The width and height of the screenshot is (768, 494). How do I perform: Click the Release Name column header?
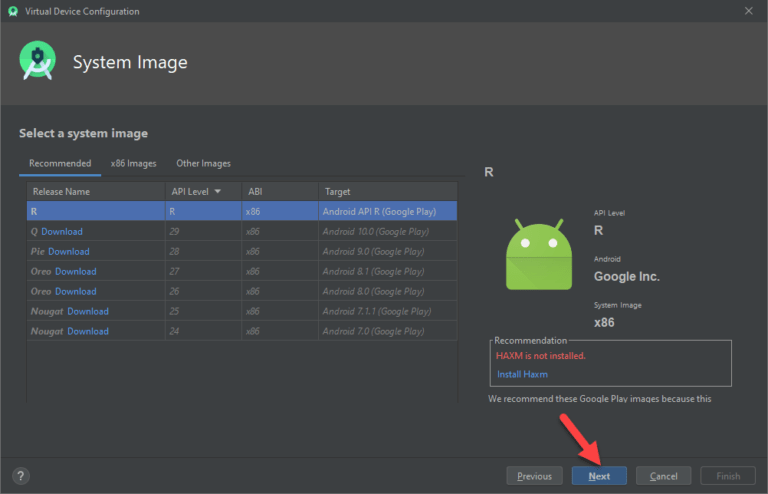(96, 191)
